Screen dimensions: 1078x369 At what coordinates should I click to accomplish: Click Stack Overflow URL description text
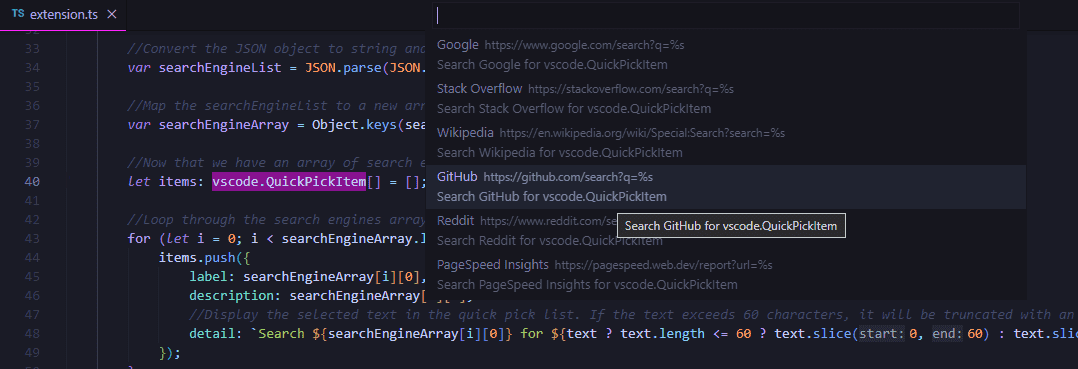click(x=630, y=89)
